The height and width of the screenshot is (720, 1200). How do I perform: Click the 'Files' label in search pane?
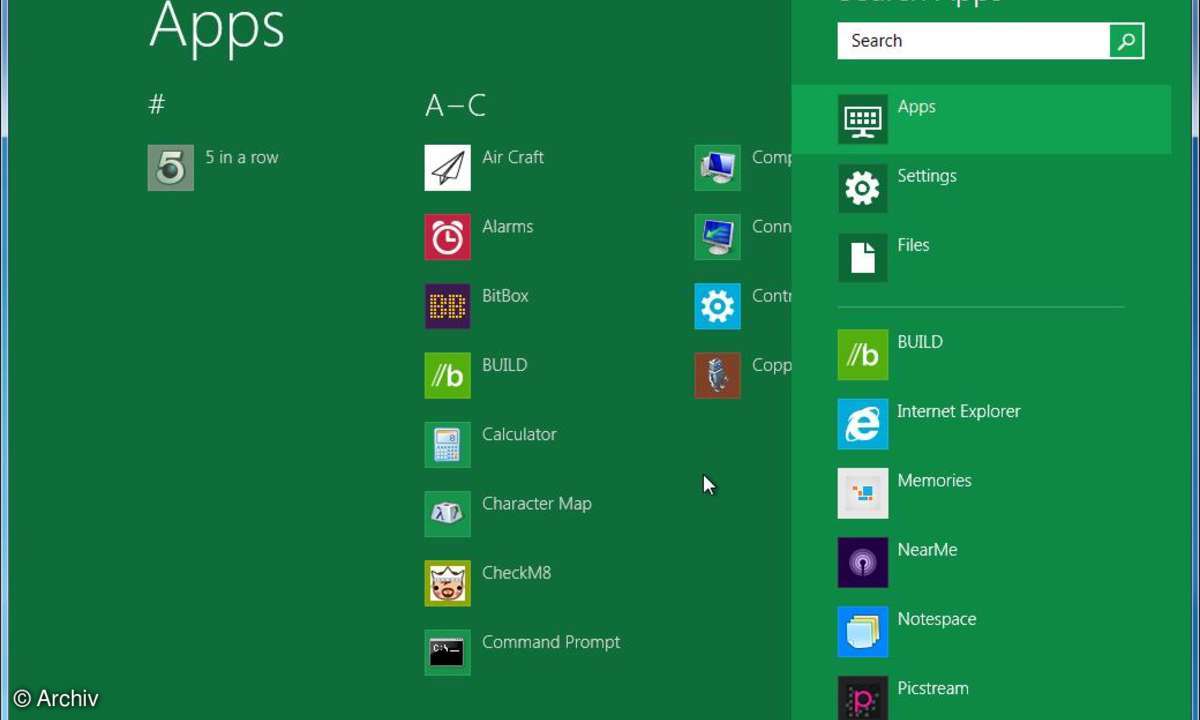[x=913, y=244]
